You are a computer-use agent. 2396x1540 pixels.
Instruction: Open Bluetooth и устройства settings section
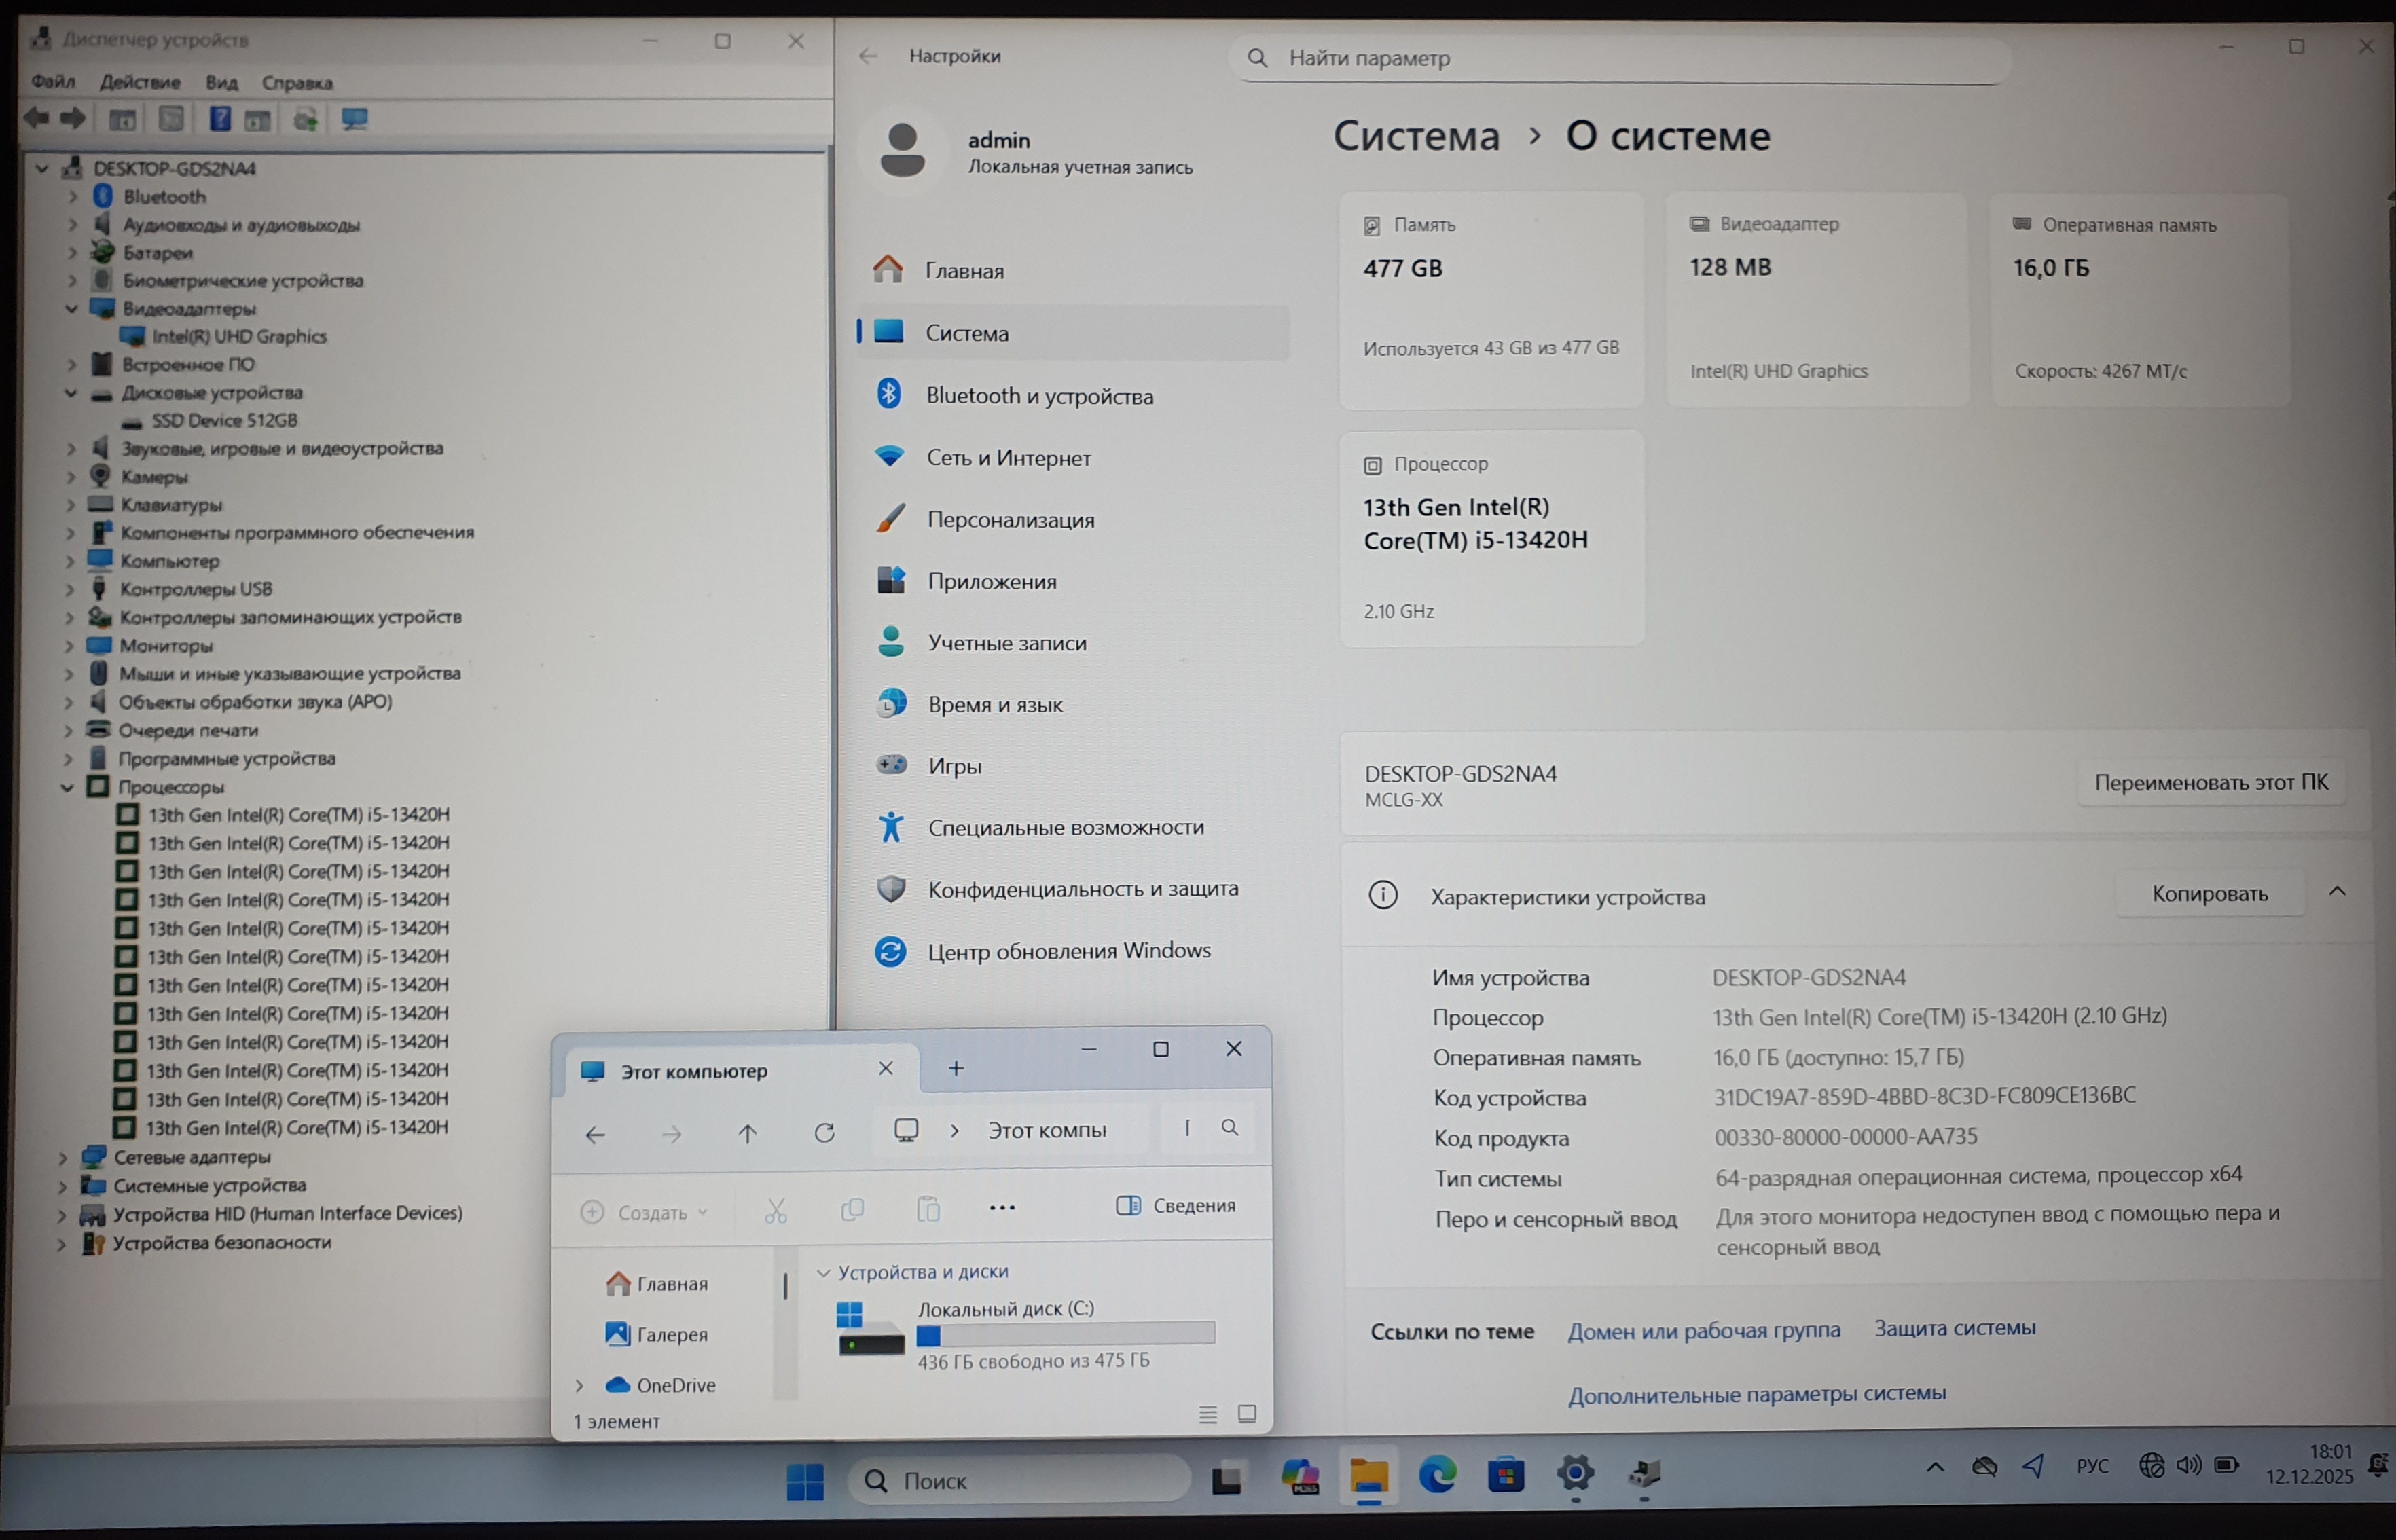(1039, 396)
